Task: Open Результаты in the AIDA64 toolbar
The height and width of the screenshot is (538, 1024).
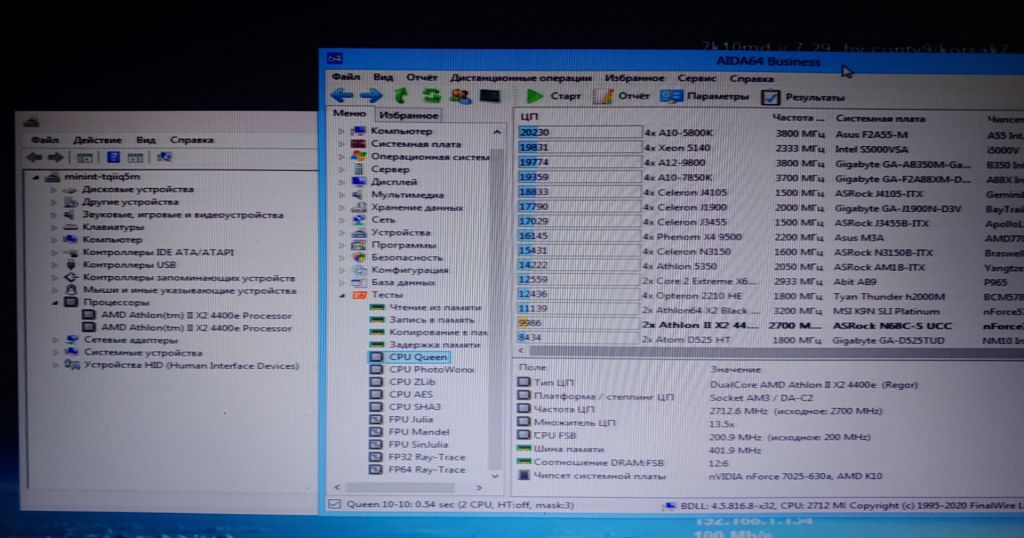Action: pos(803,97)
